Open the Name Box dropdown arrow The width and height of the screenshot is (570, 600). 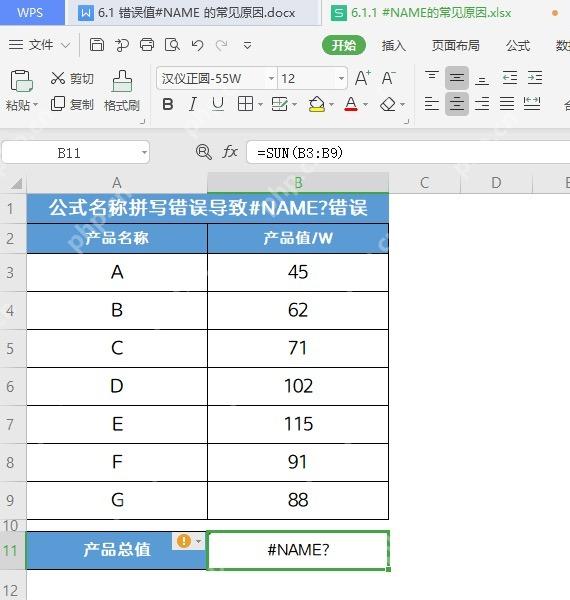coord(144,152)
